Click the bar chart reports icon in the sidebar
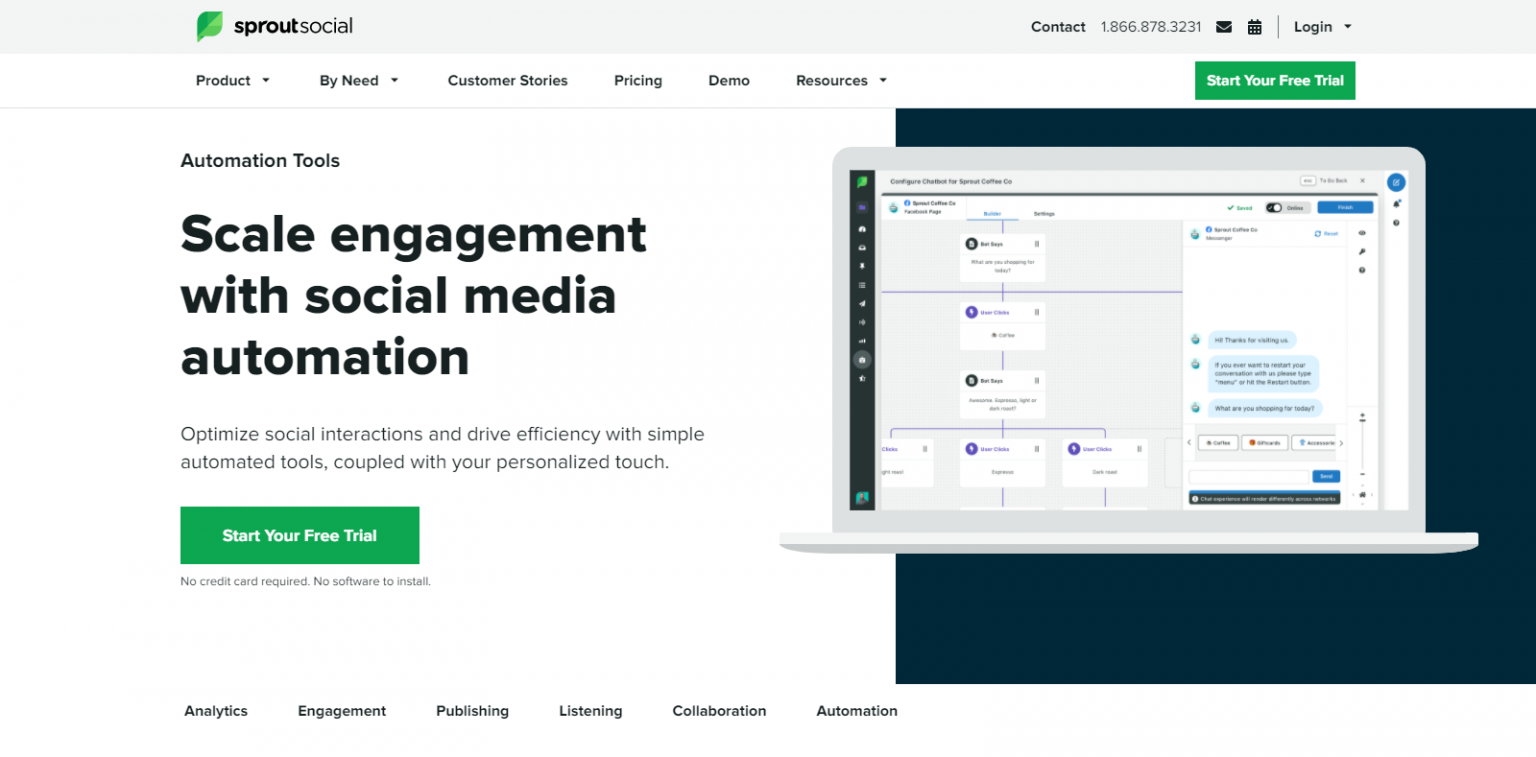Image resolution: width=1536 pixels, height=757 pixels. click(x=862, y=342)
